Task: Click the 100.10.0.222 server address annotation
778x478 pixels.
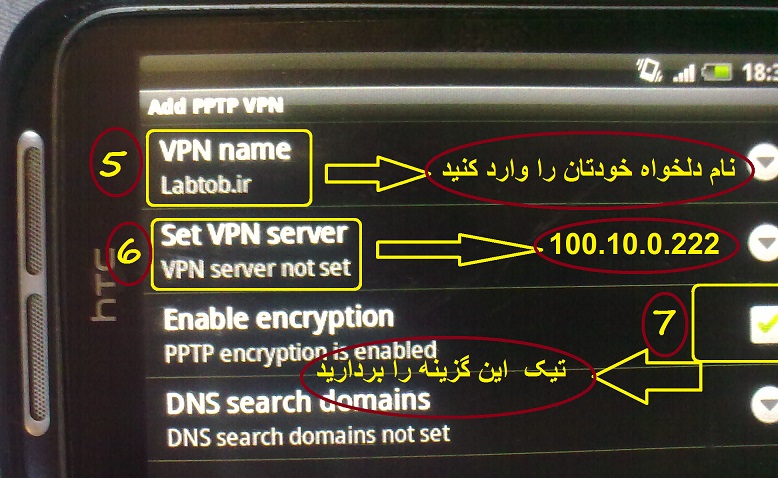Action: (635, 244)
